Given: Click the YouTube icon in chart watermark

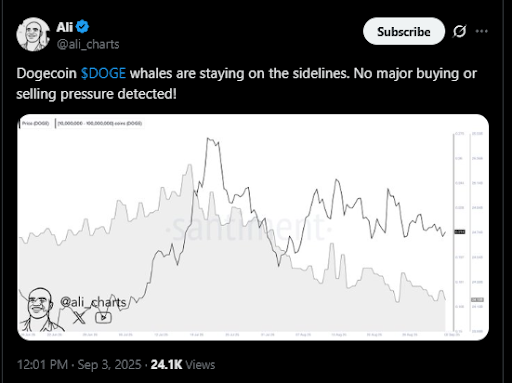Looking at the screenshot, I should [x=103, y=317].
